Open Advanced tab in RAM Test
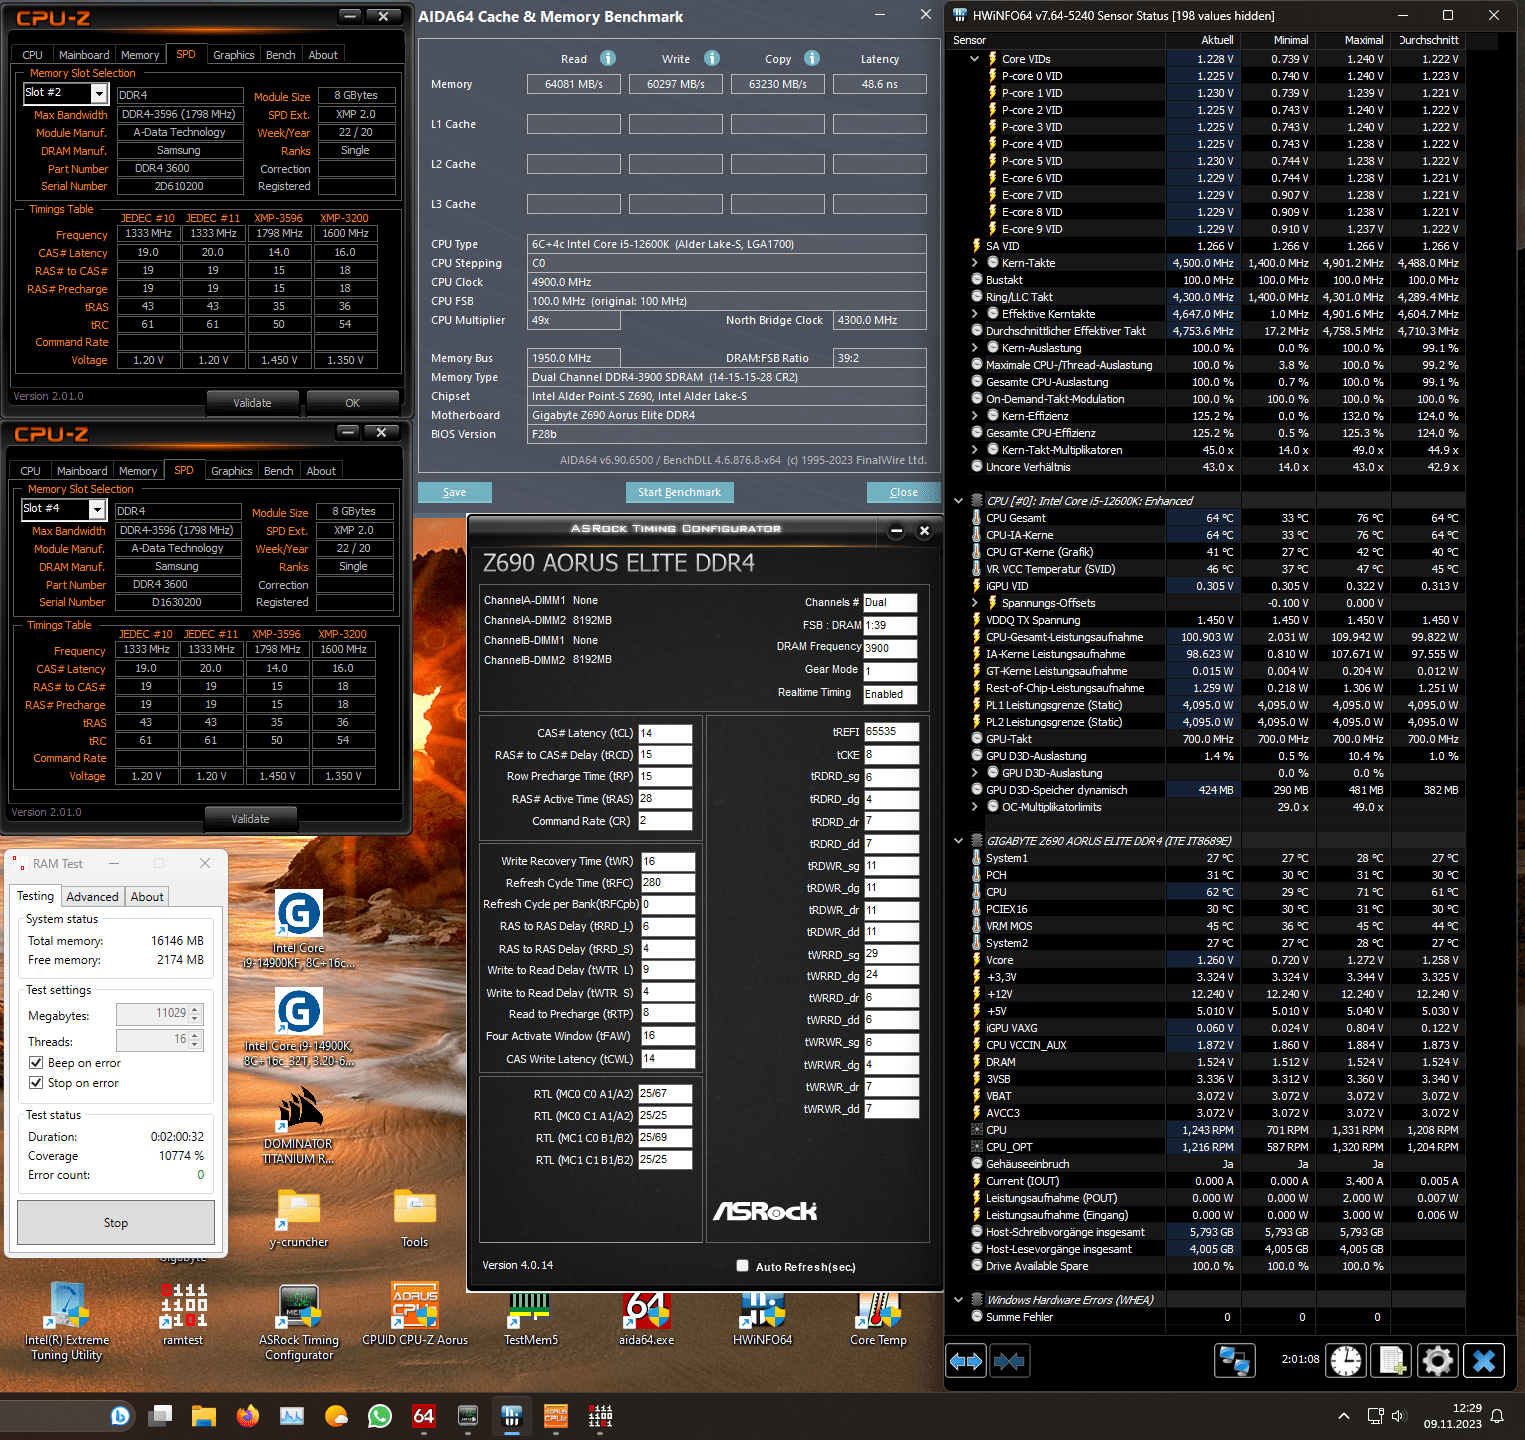This screenshot has height=1440, width=1525. pos(93,897)
